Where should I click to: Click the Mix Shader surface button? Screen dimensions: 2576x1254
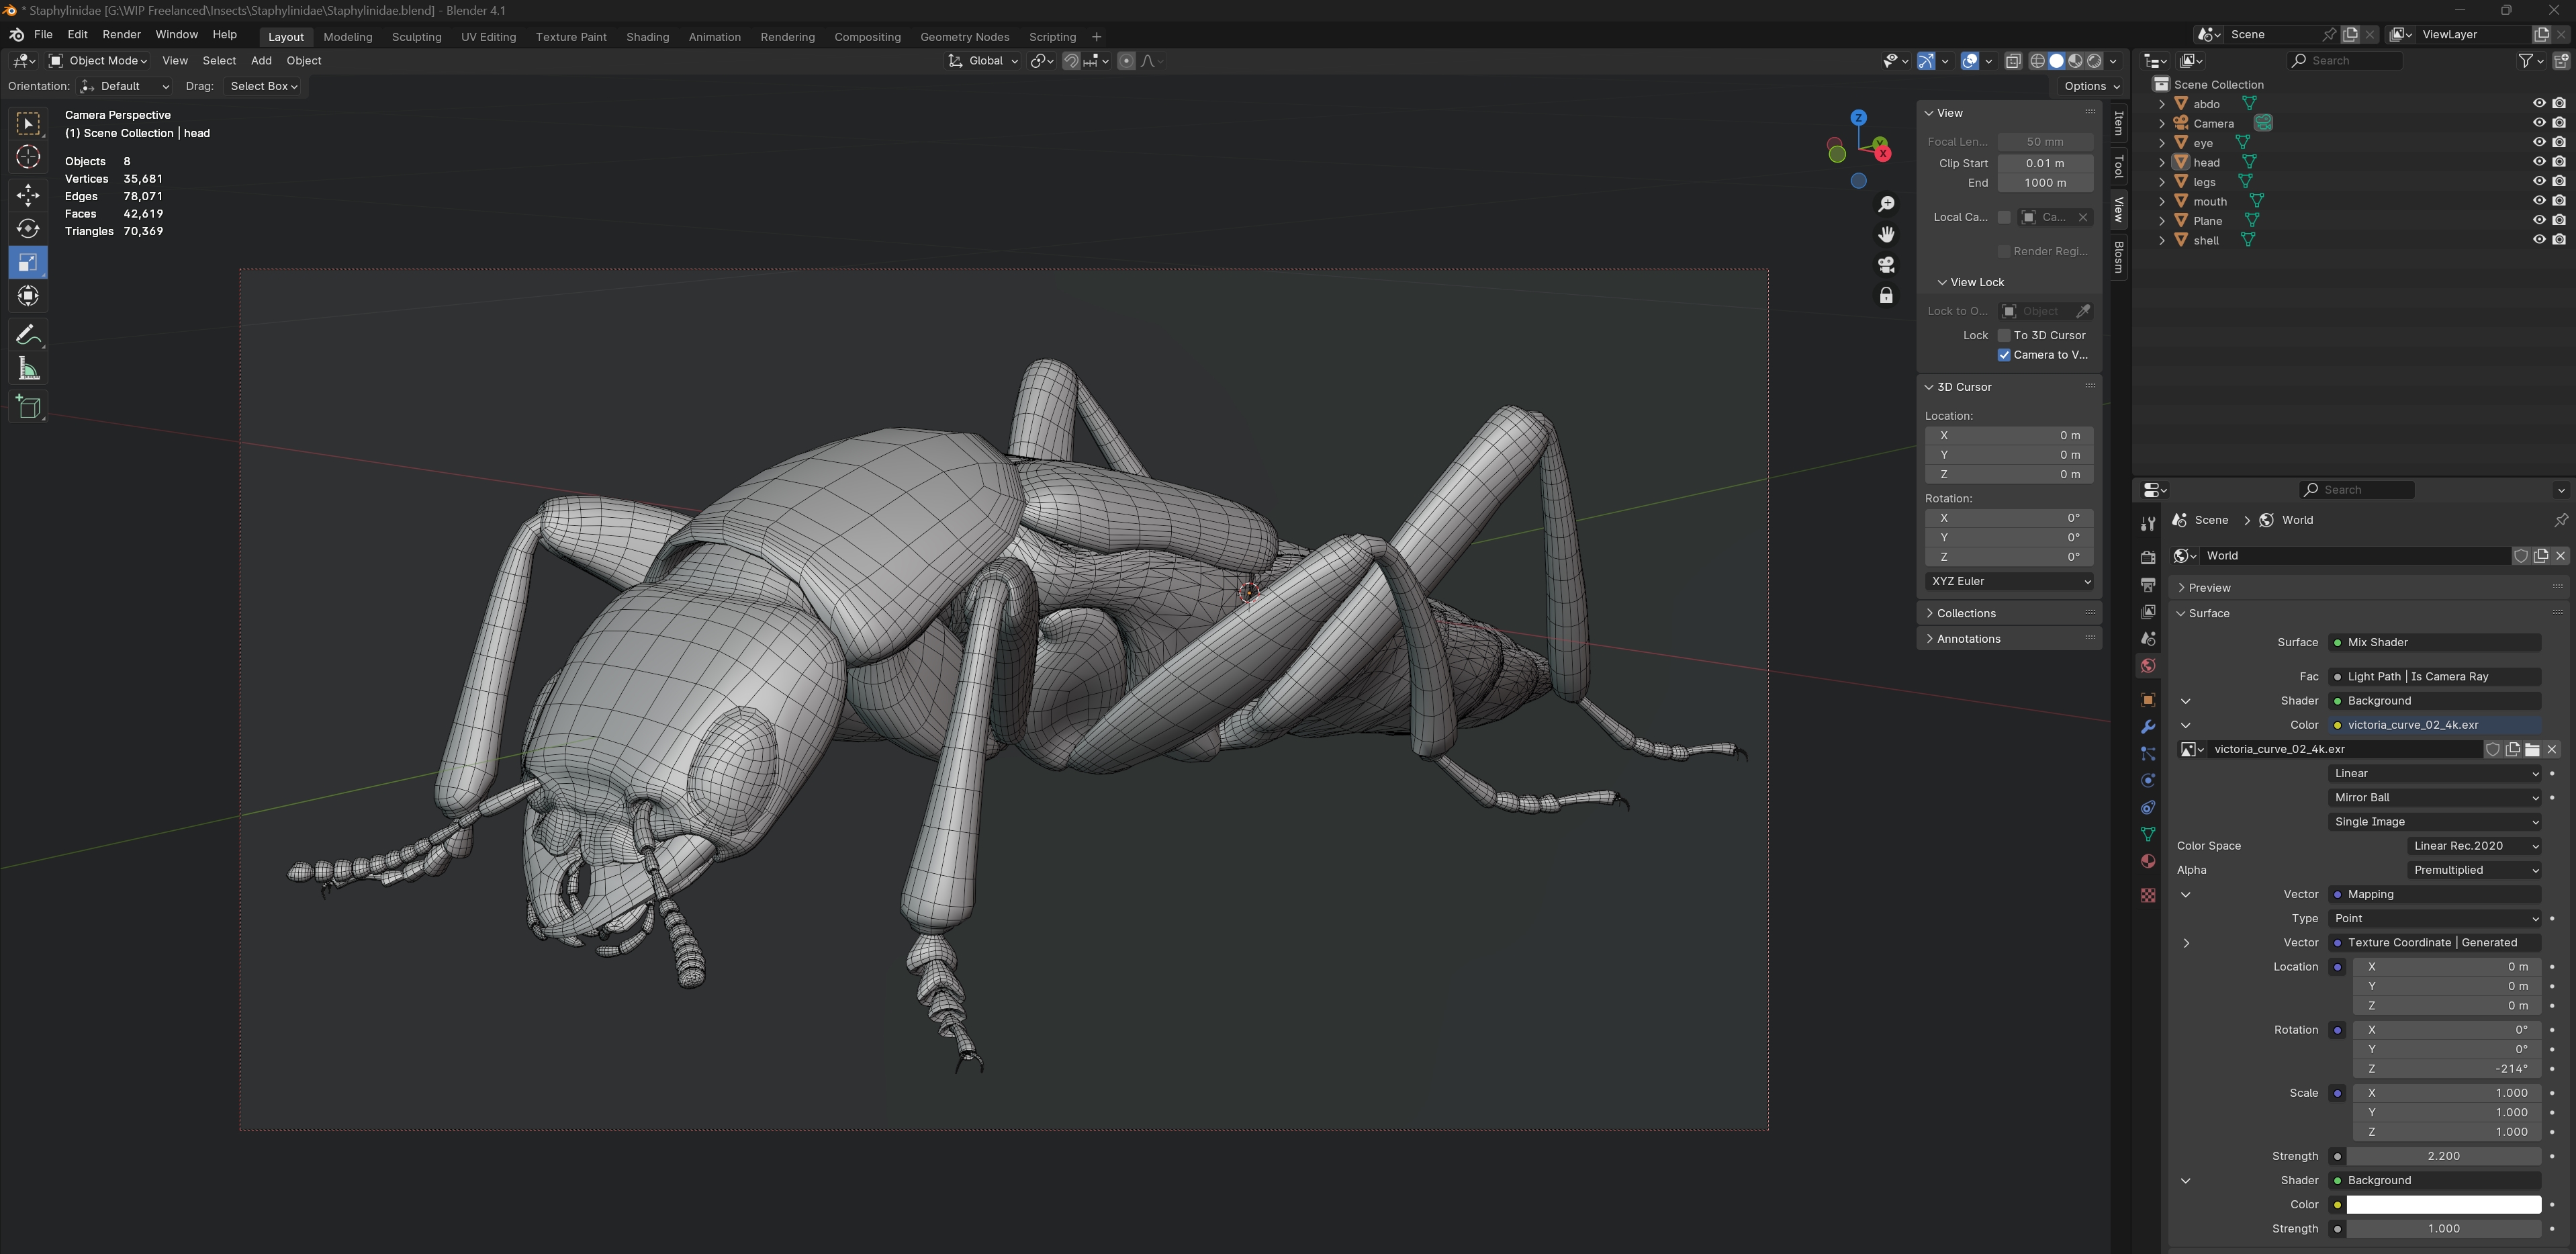[2435, 642]
